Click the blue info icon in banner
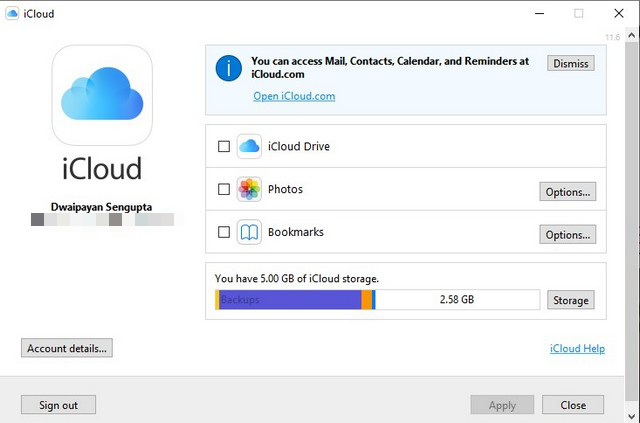Image resolution: width=640 pixels, height=423 pixels. click(x=229, y=68)
